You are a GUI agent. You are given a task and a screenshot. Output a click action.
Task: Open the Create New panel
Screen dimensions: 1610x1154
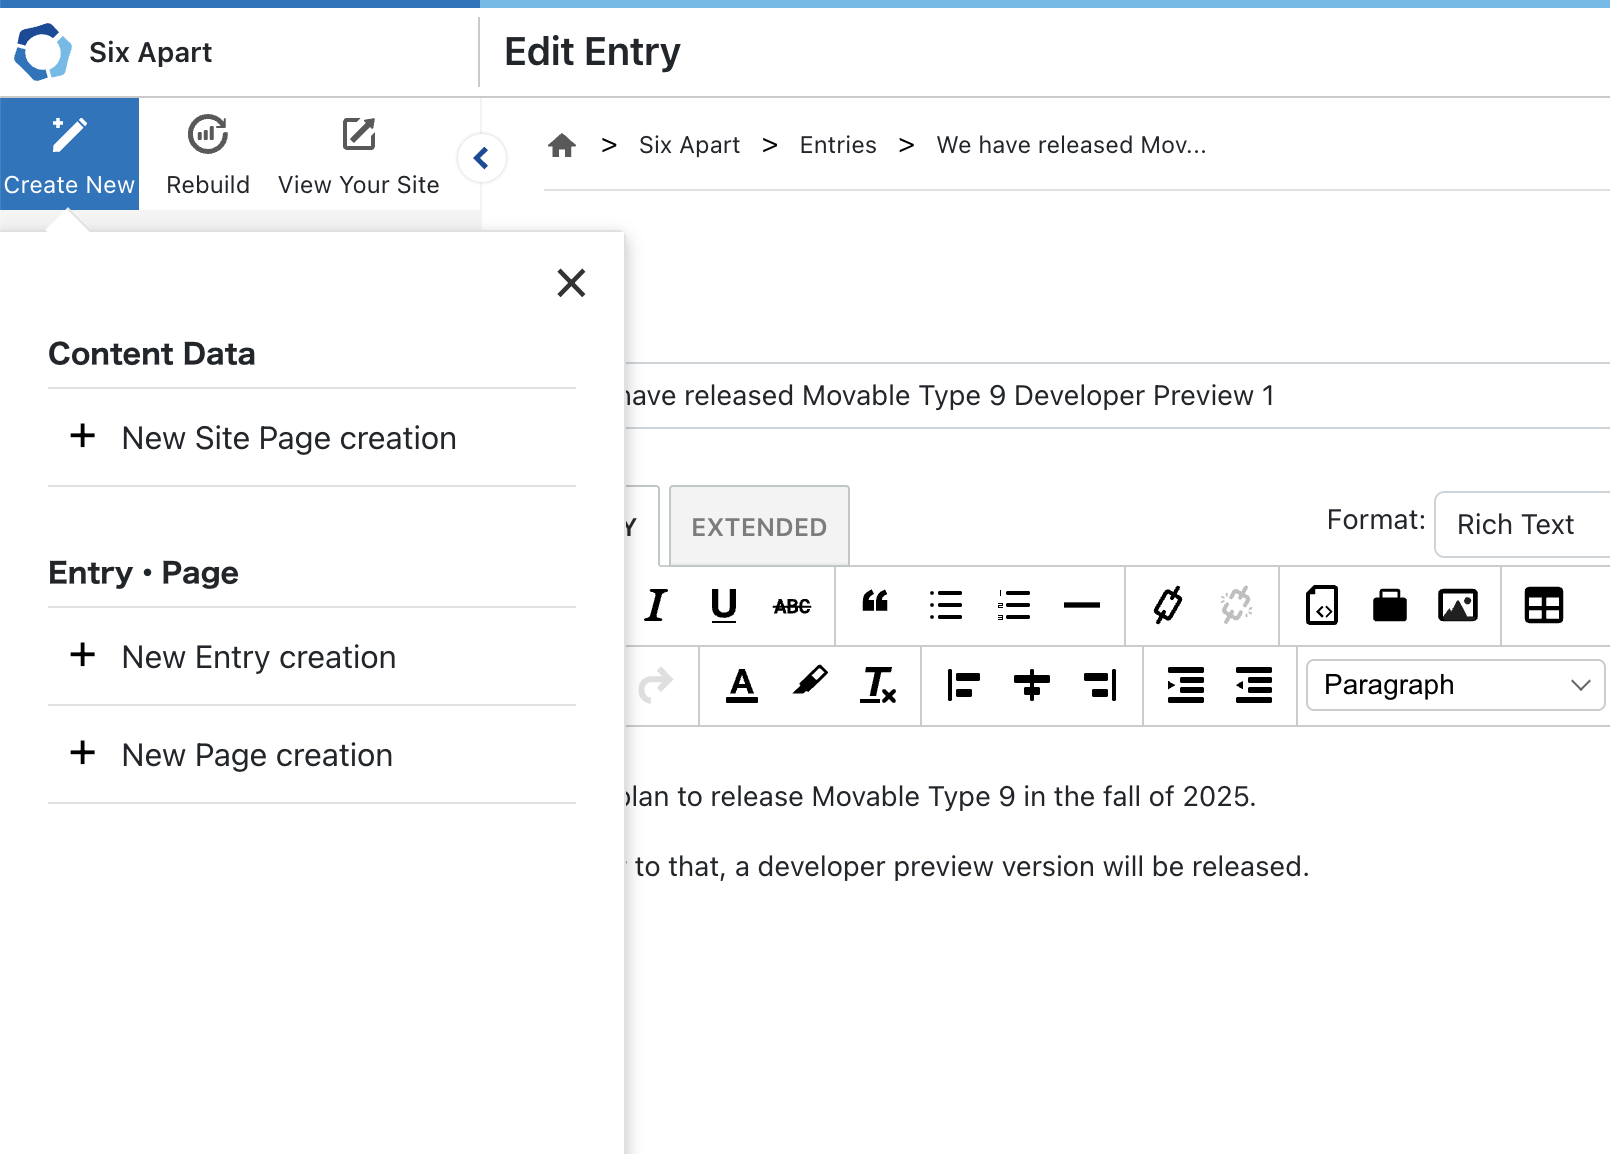(x=69, y=154)
